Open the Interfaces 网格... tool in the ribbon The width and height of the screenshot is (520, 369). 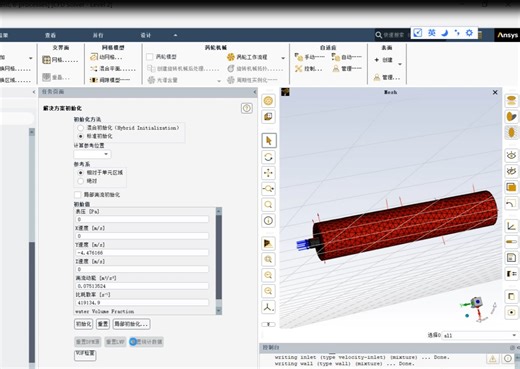(x=60, y=60)
